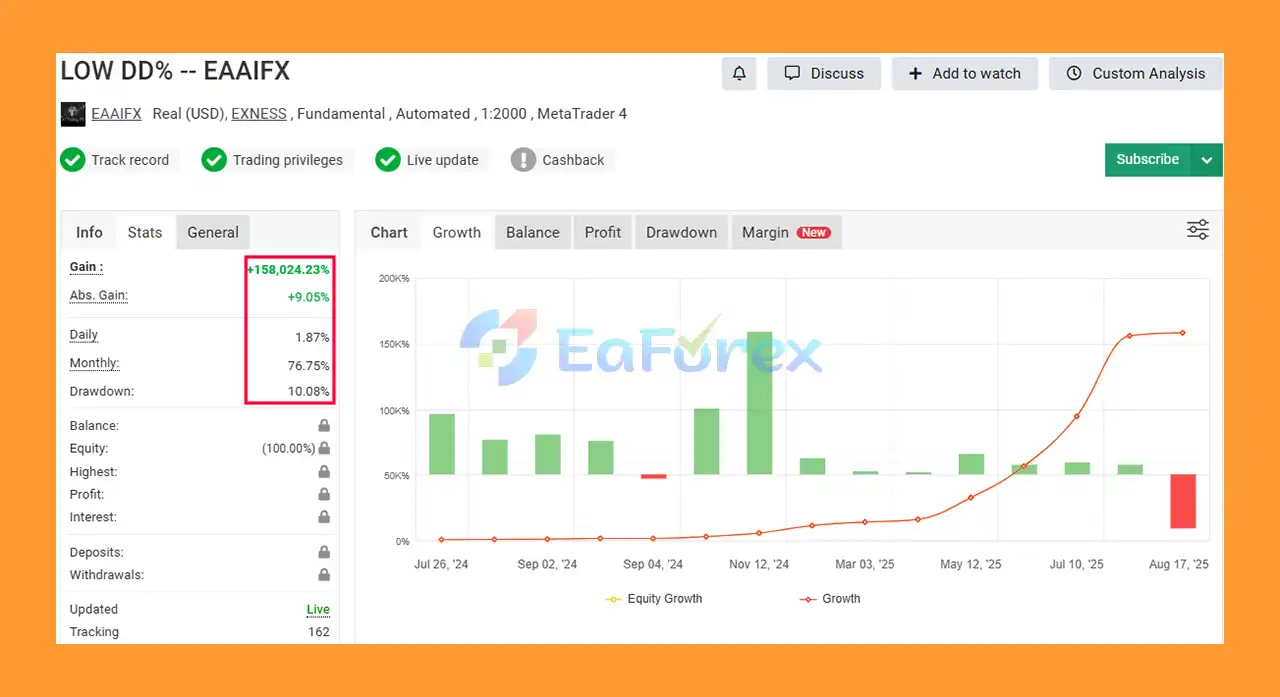Click the Trading privileges green checkmark
This screenshot has height=697, width=1280.
tap(214, 160)
